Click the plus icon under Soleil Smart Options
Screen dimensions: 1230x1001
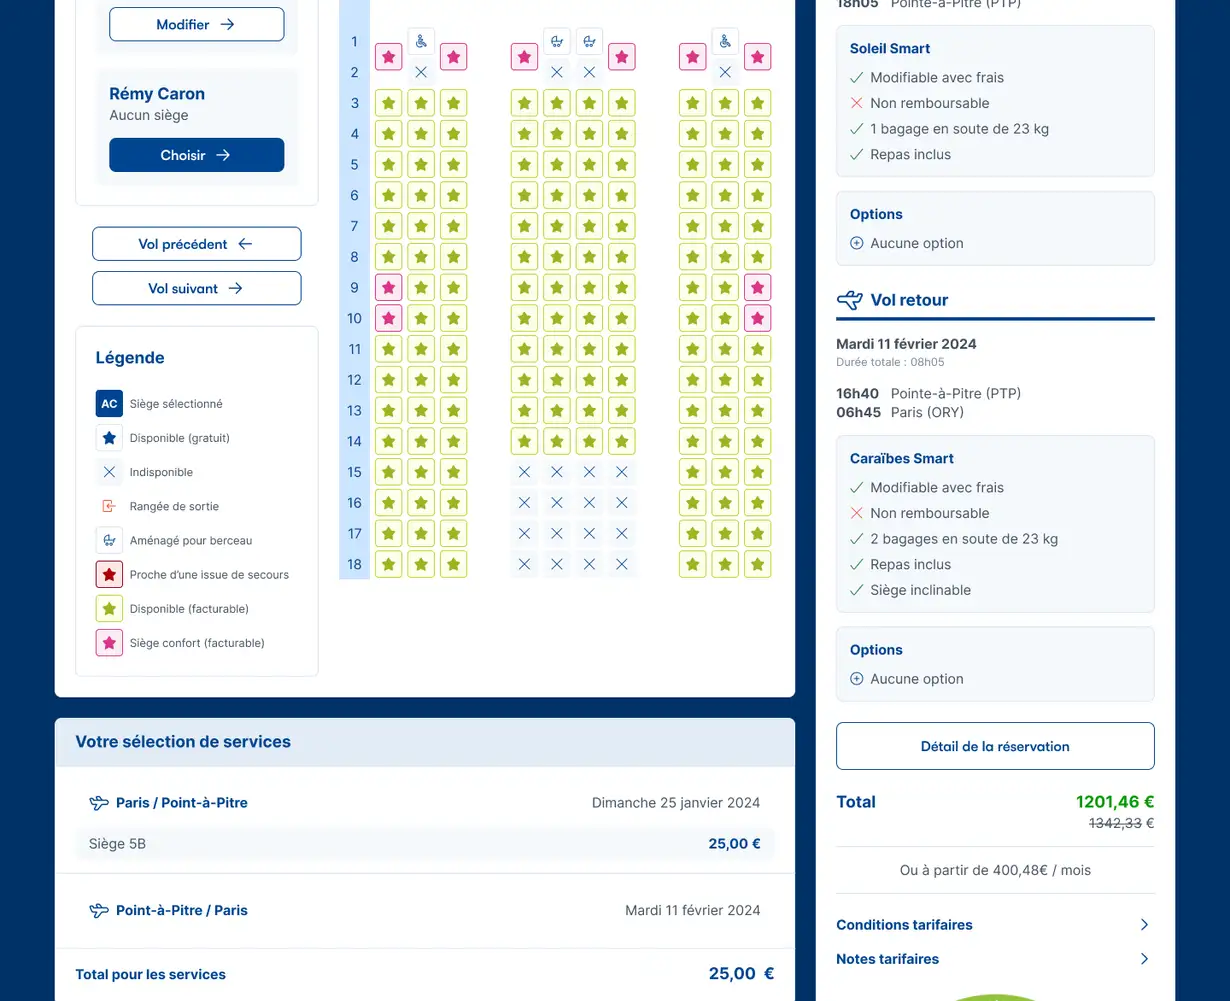(x=856, y=243)
